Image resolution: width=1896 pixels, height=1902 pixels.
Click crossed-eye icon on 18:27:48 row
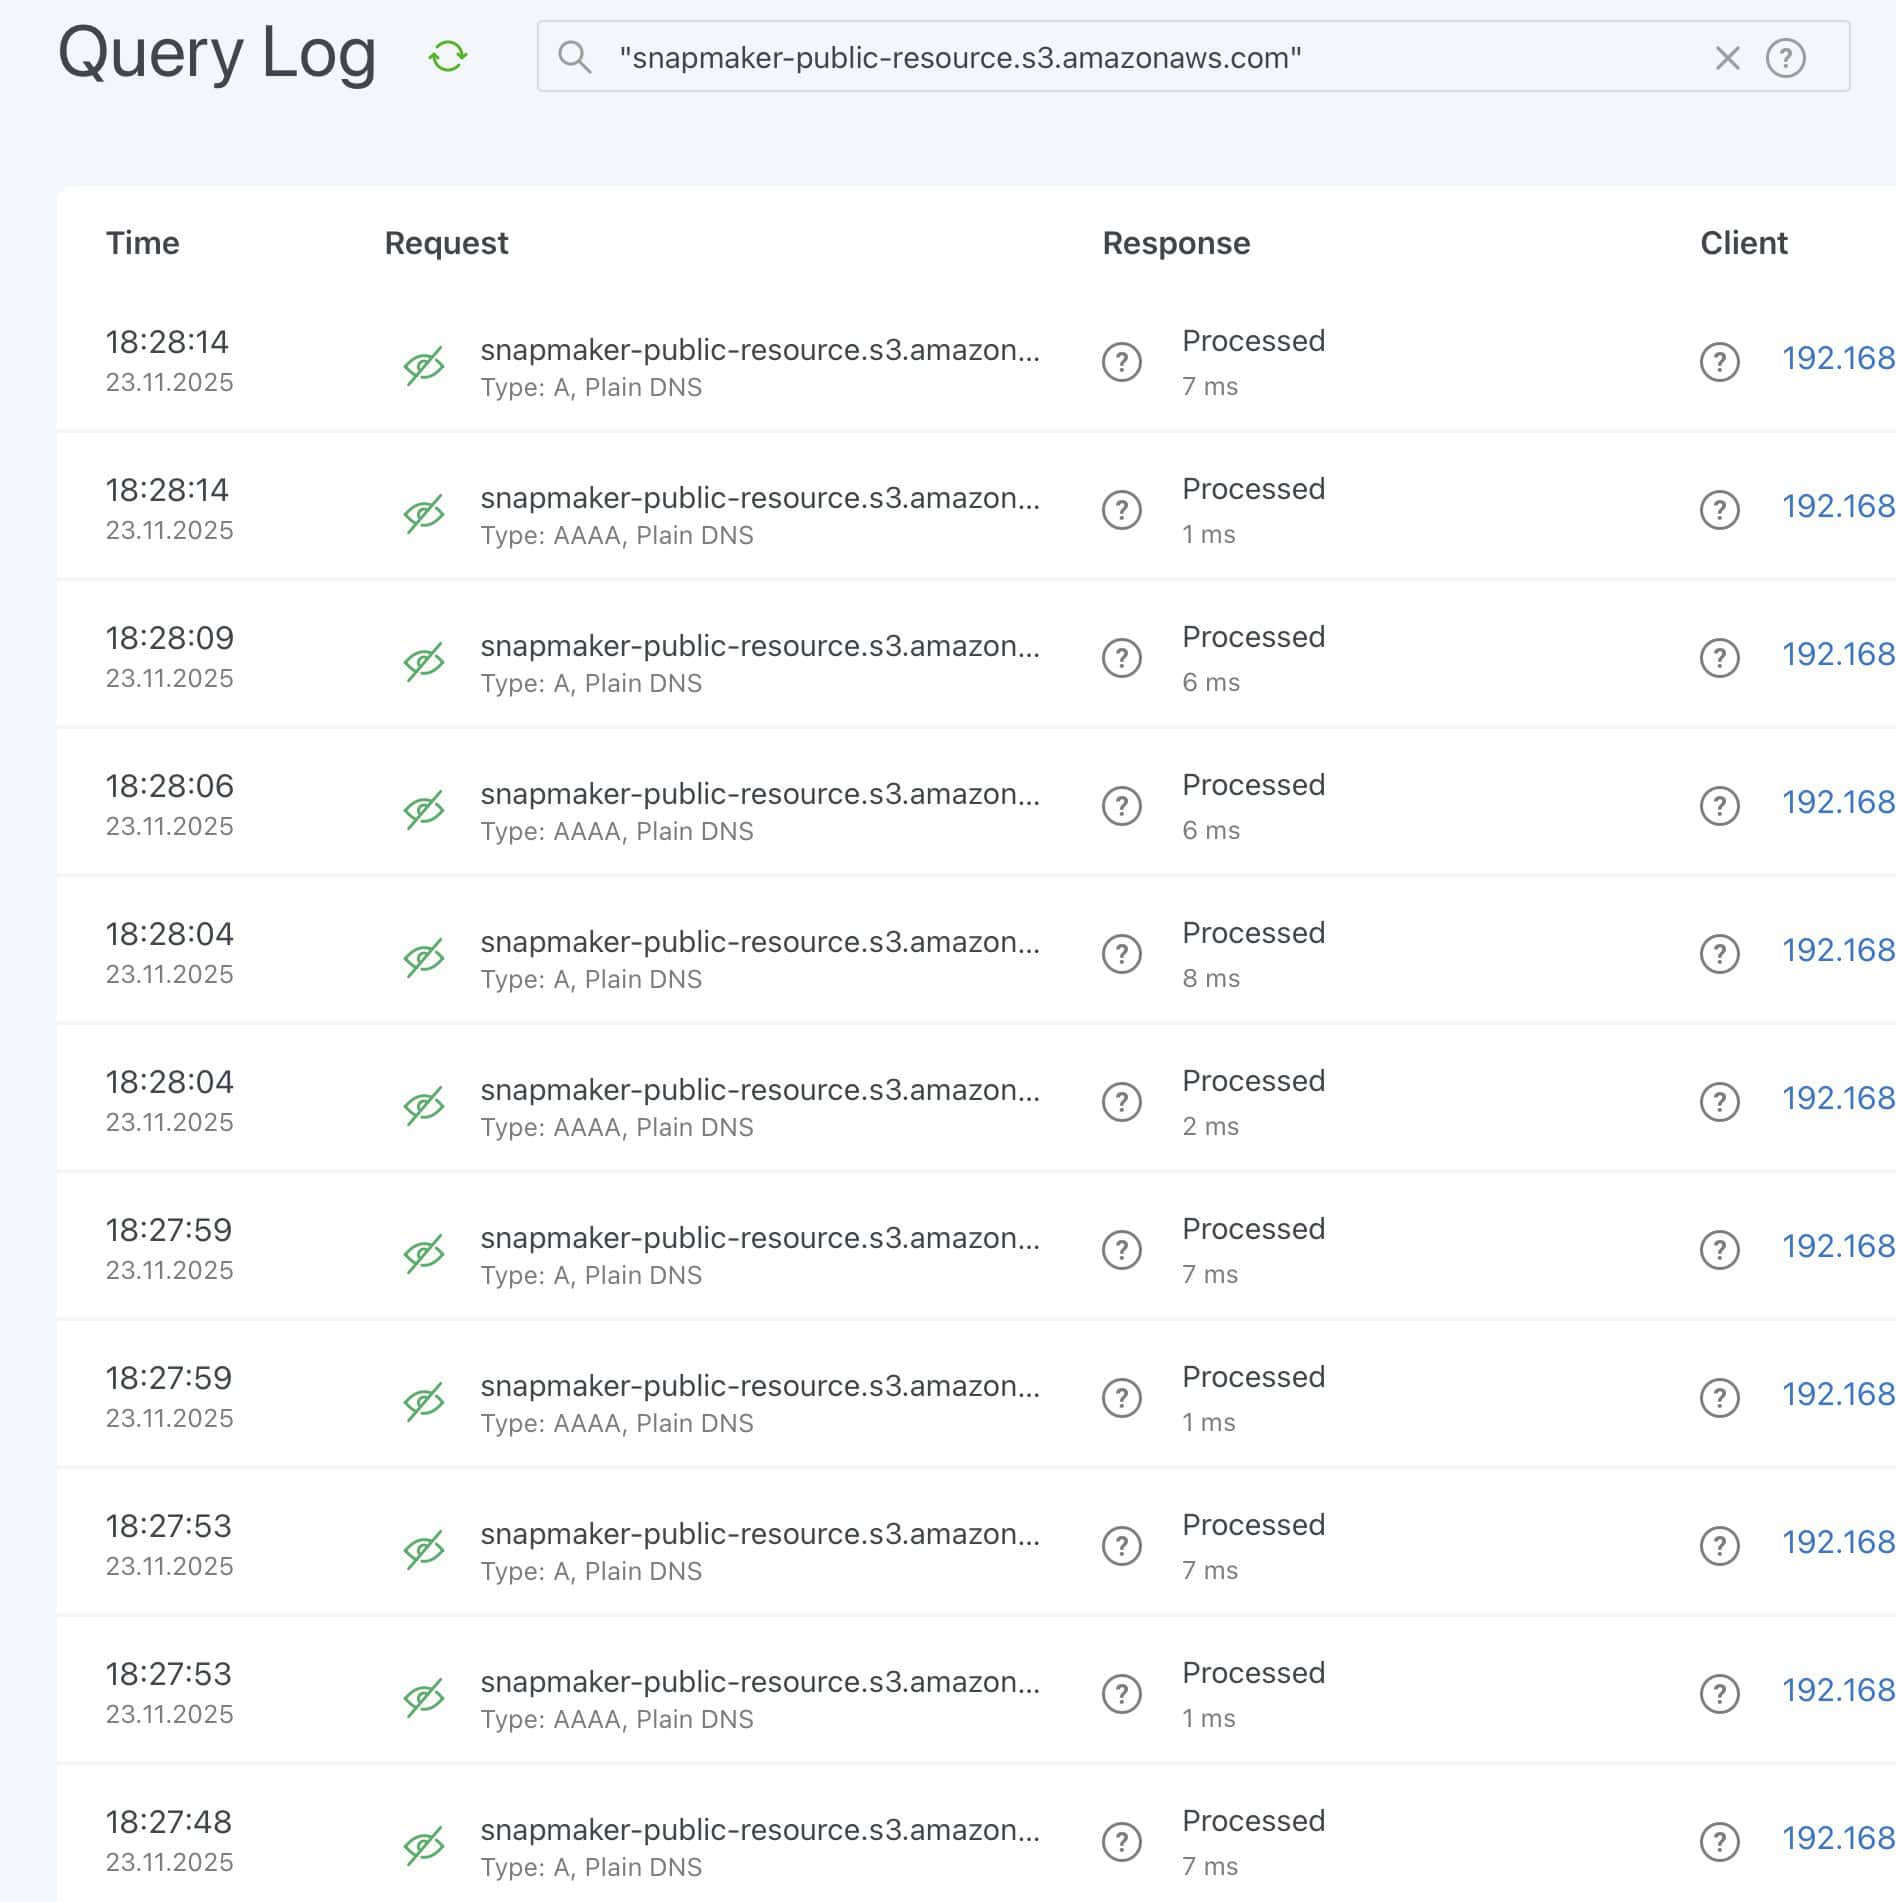pos(423,1846)
